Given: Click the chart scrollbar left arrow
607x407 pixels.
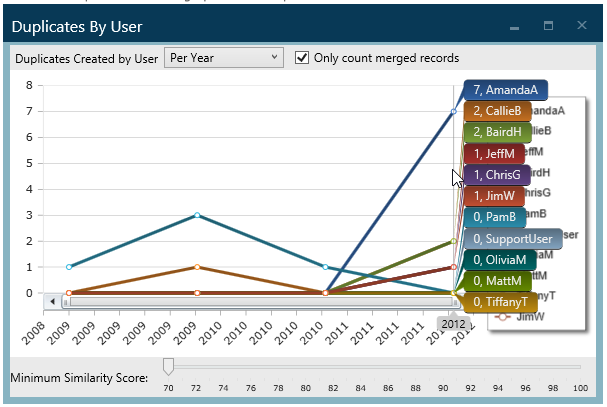Looking at the screenshot, I should [53, 301].
